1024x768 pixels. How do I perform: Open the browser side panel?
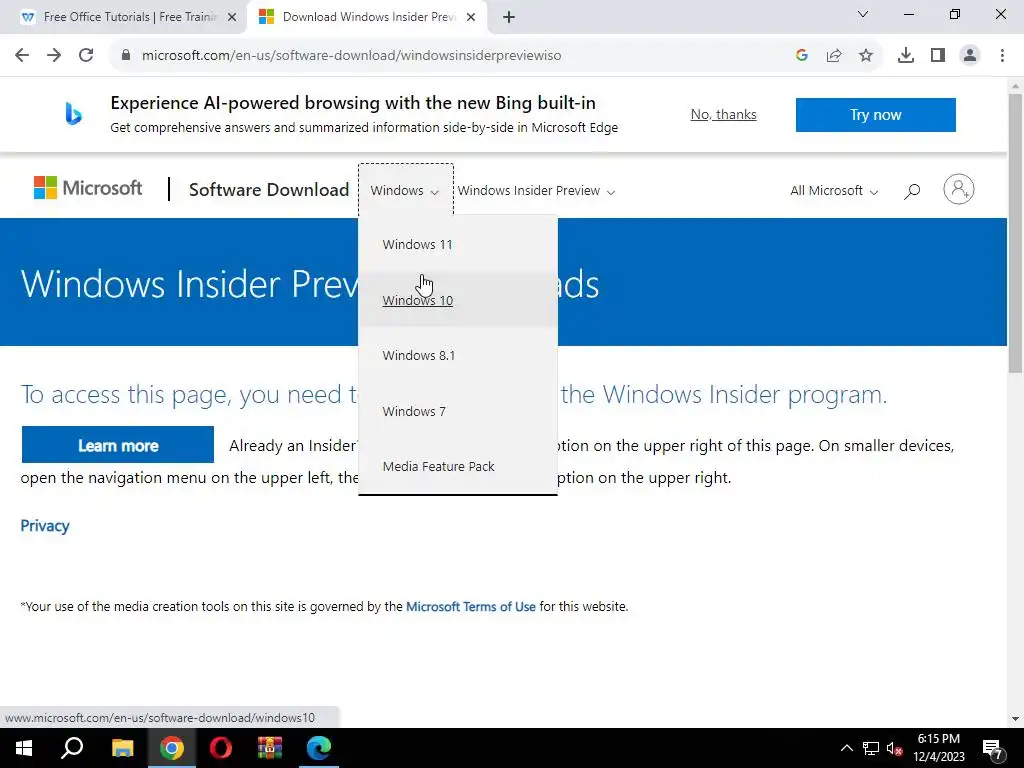[938, 55]
